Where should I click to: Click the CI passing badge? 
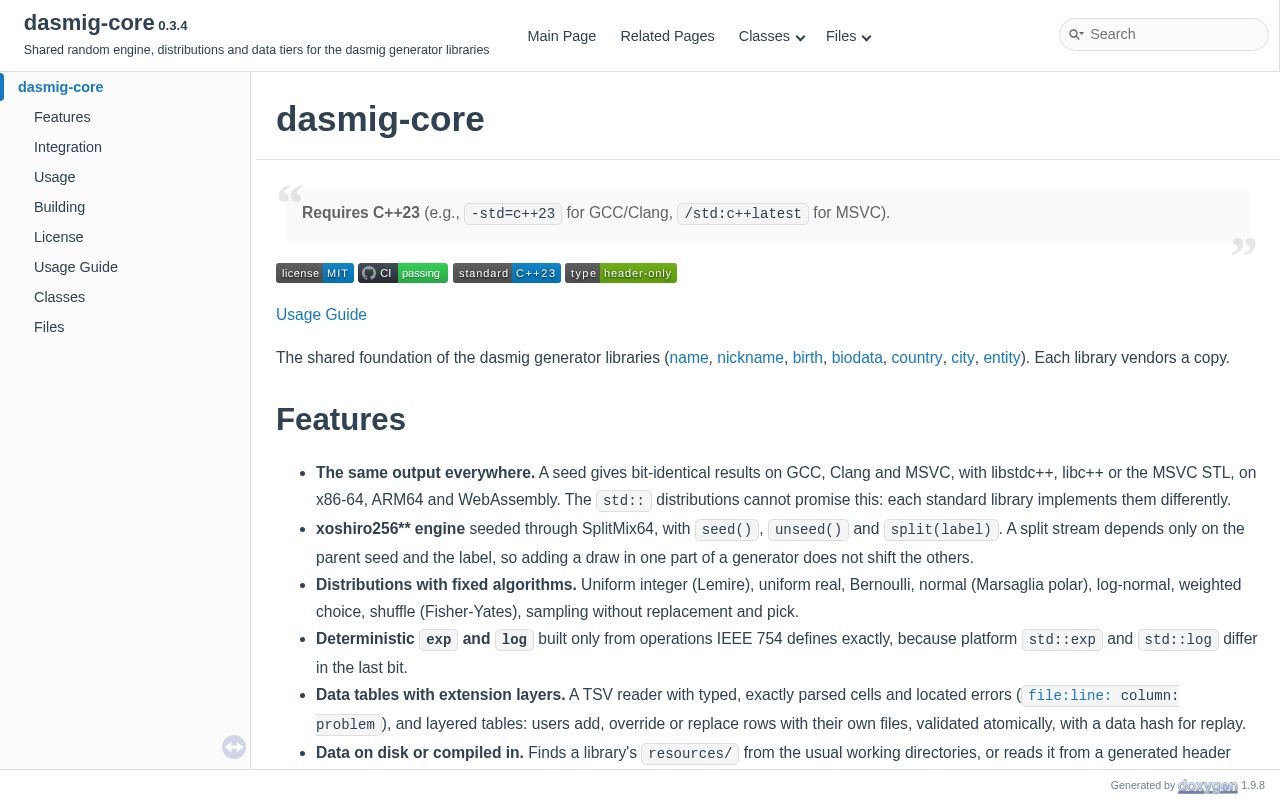click(x=403, y=273)
